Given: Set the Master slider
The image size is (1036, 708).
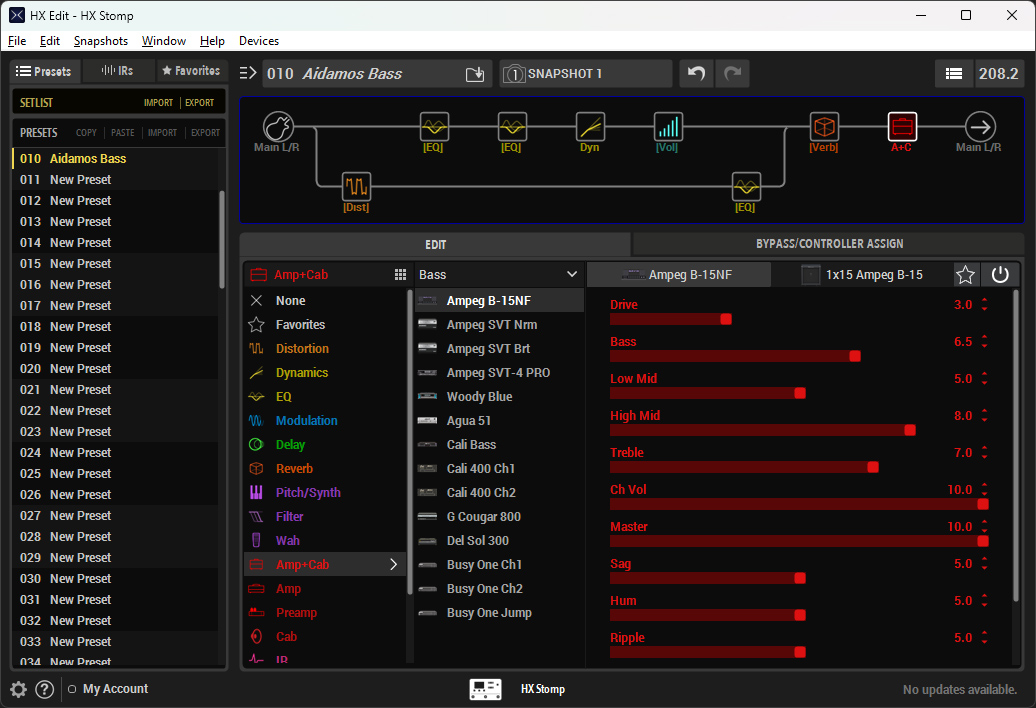Looking at the screenshot, I should point(799,541).
